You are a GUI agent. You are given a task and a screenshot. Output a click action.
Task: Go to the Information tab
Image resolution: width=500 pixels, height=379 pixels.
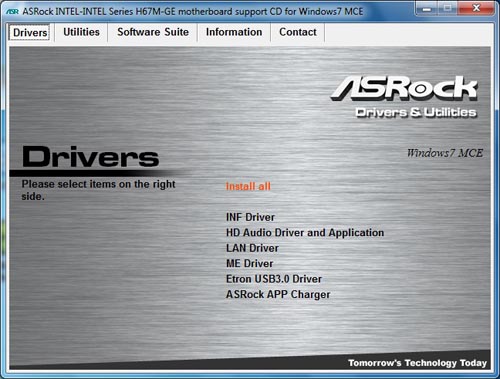234,32
